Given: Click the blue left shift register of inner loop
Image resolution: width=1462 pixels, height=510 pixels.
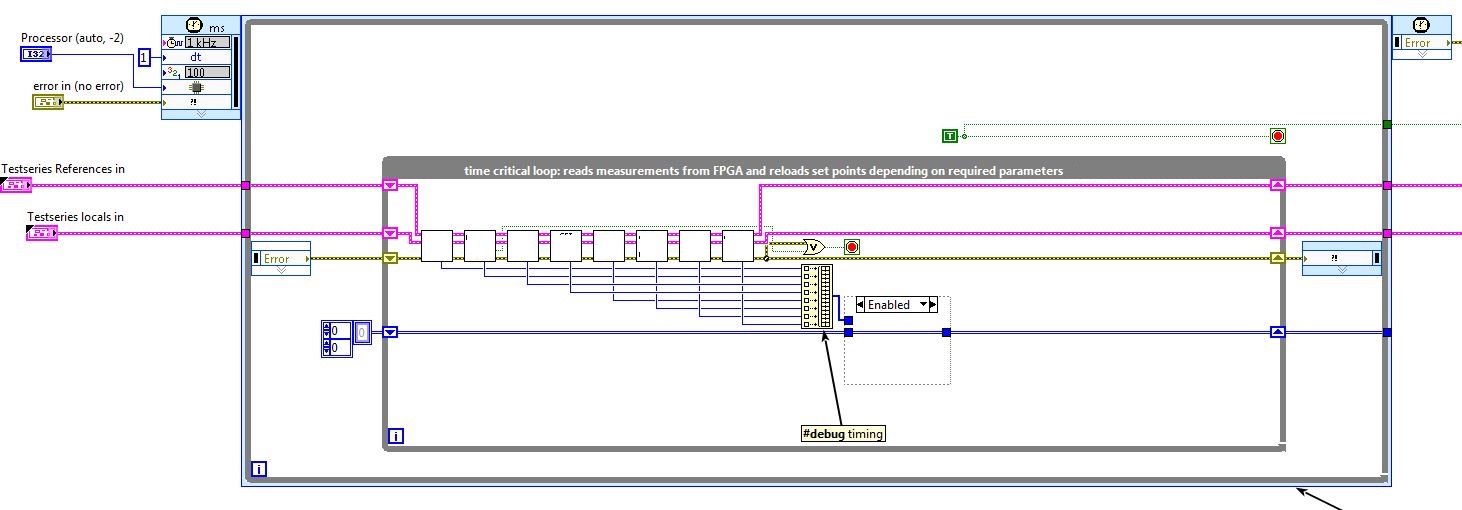Looking at the screenshot, I should pos(391,332).
